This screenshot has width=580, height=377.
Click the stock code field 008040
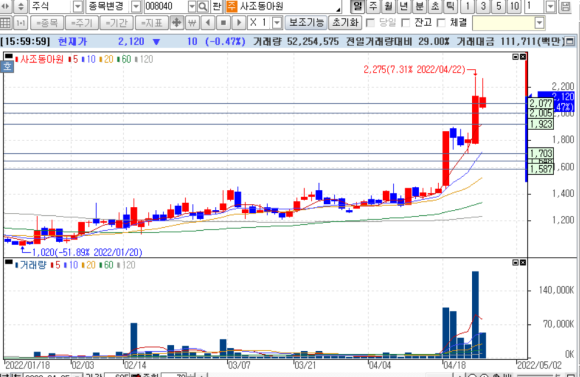coord(166,6)
